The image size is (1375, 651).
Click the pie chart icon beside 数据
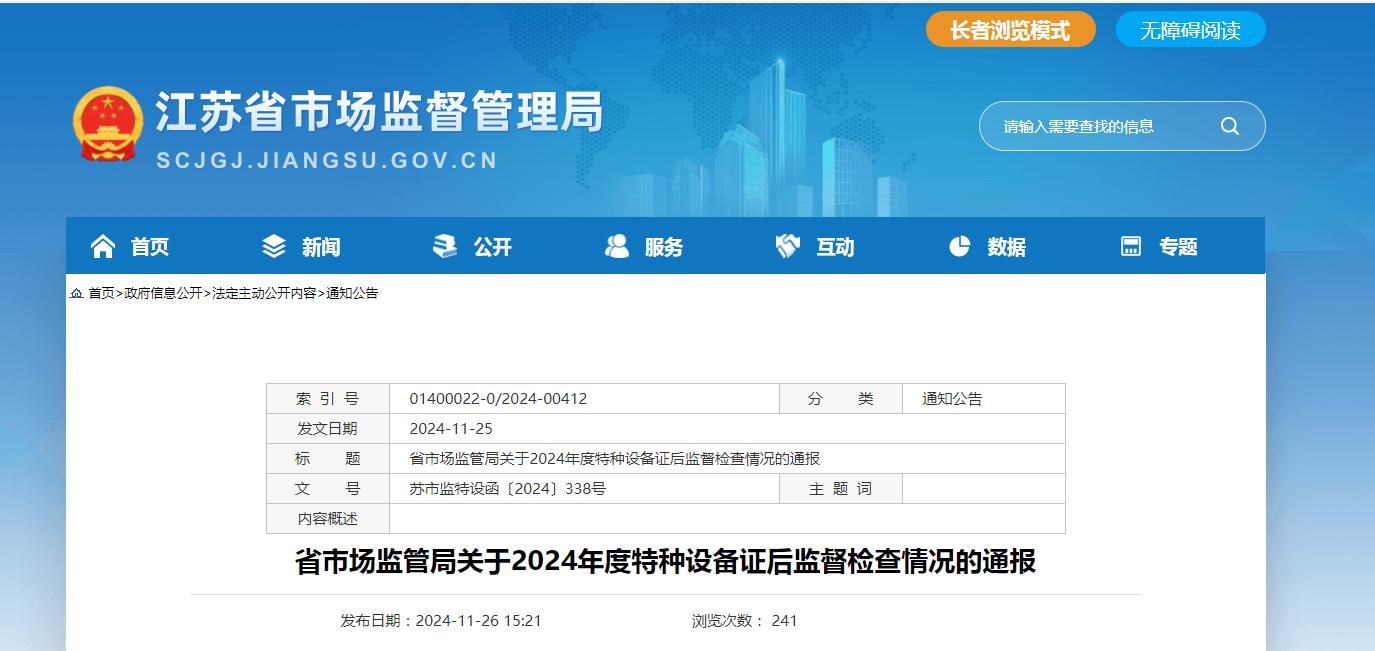click(959, 246)
